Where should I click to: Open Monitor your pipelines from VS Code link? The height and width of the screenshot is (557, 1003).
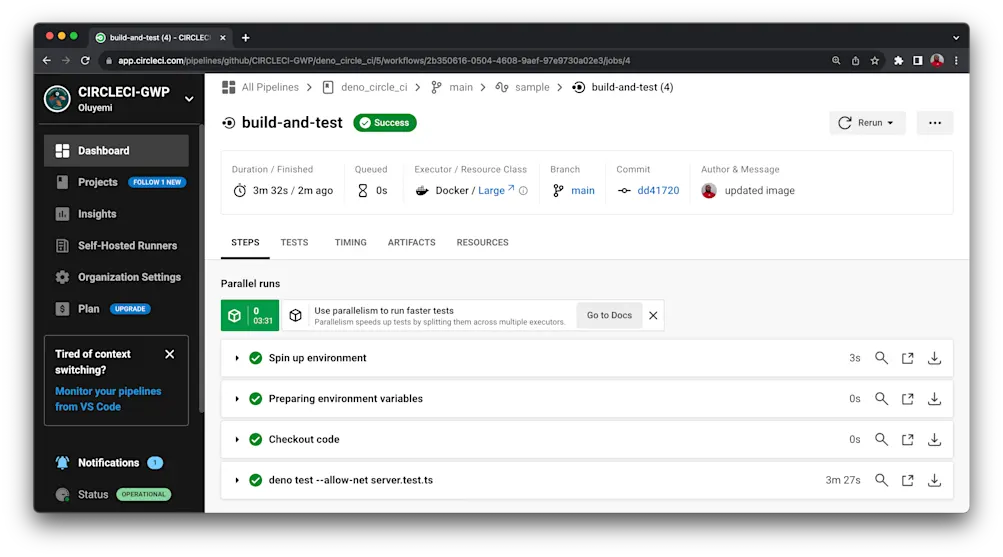pos(108,399)
